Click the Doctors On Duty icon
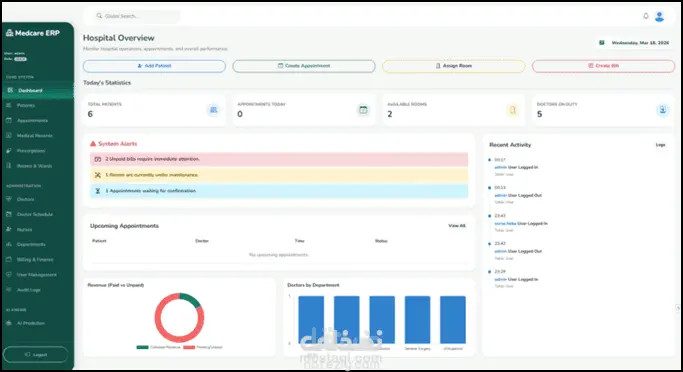Image resolution: width=683 pixels, height=372 pixels. [x=663, y=110]
